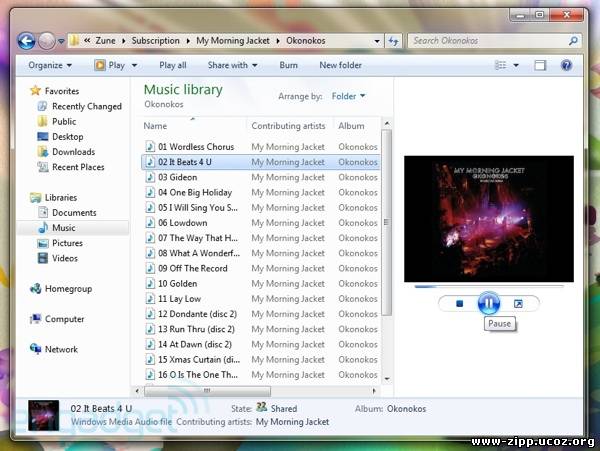Select Recently Changed in Favorites
600x451 pixels.
coord(86,106)
